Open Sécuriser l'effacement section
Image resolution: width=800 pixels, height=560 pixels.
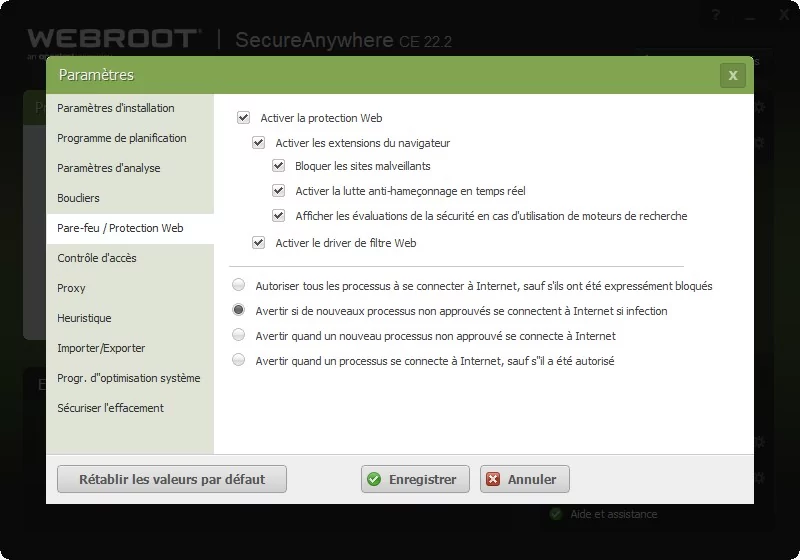(130, 408)
